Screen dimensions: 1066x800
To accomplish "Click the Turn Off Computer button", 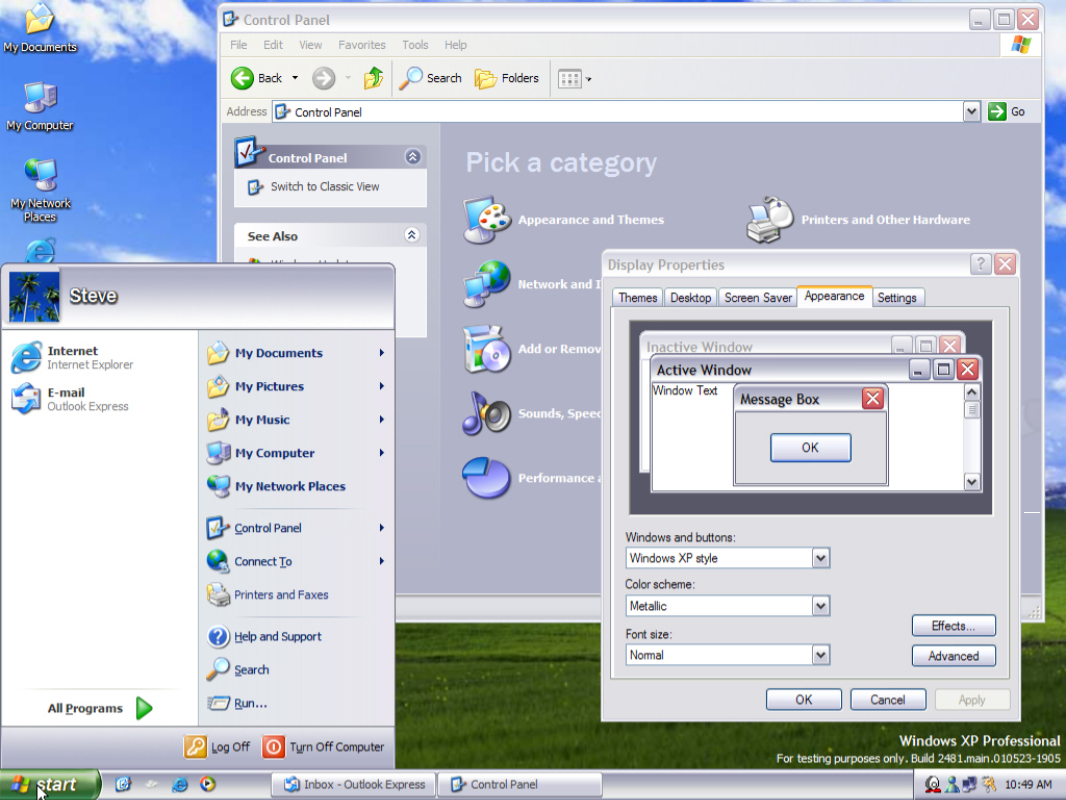I will [323, 747].
